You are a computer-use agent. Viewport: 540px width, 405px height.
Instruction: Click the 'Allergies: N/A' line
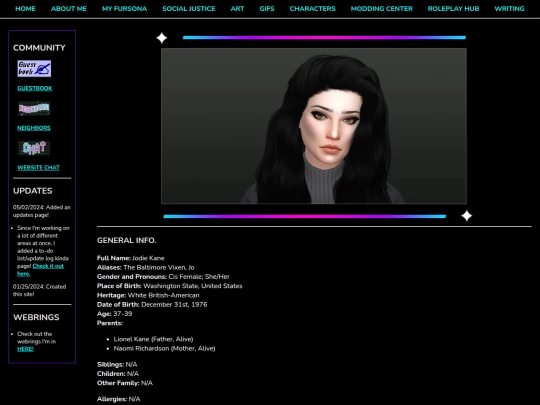(118, 399)
